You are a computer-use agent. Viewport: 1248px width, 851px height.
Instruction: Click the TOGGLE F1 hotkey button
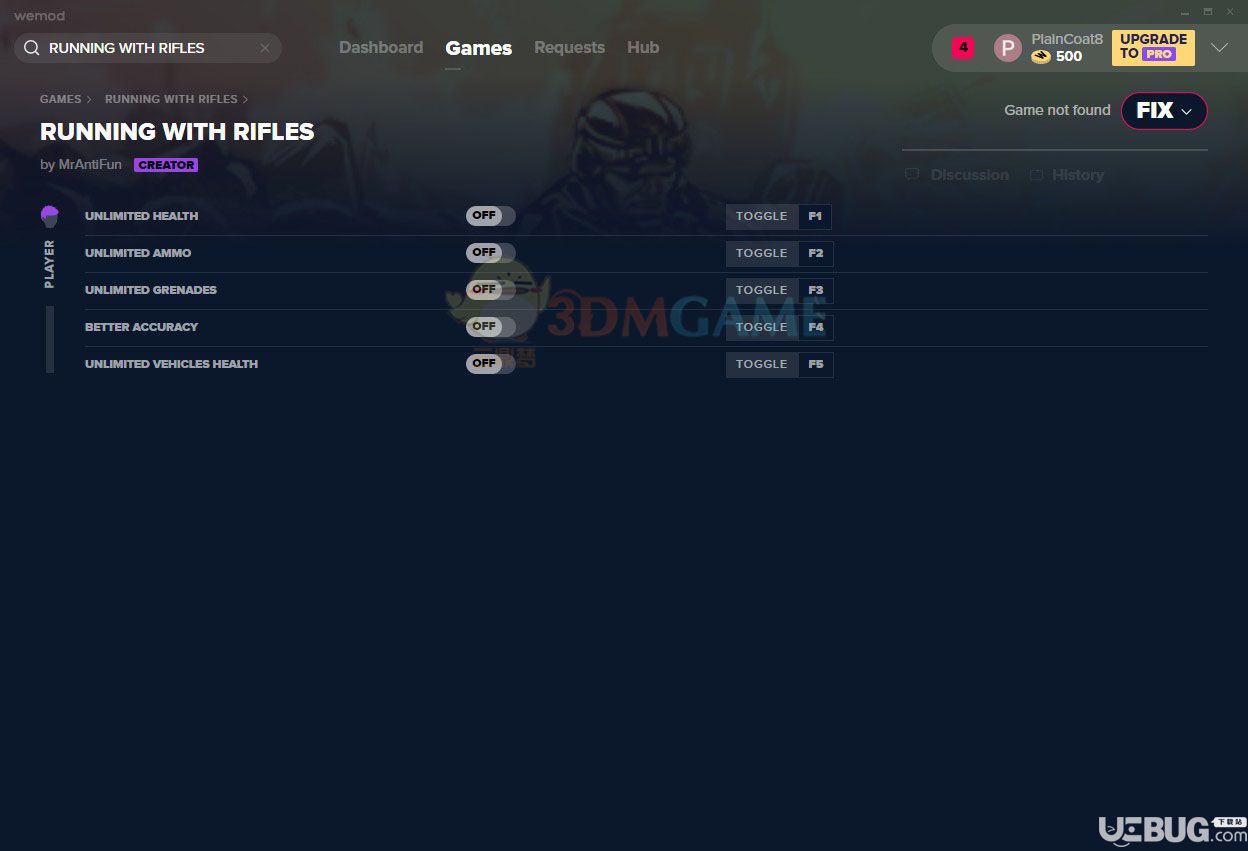pos(779,216)
